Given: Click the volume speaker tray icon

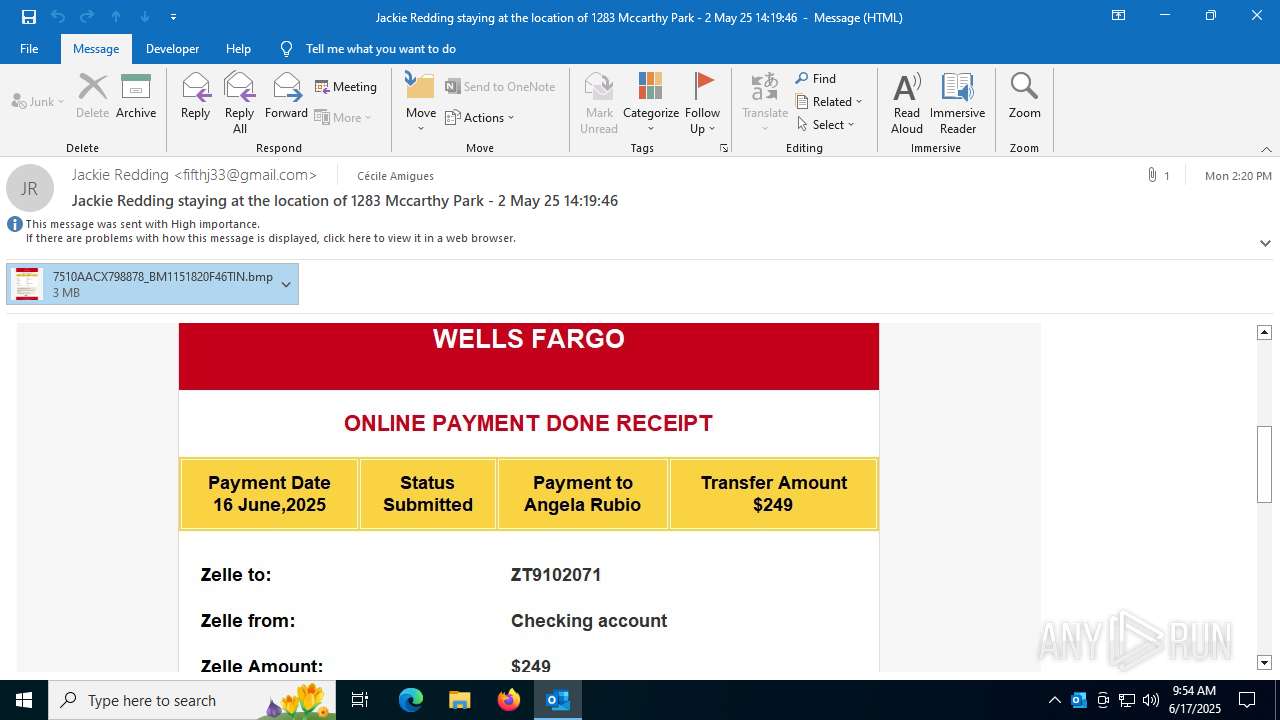Looking at the screenshot, I should (1151, 700).
